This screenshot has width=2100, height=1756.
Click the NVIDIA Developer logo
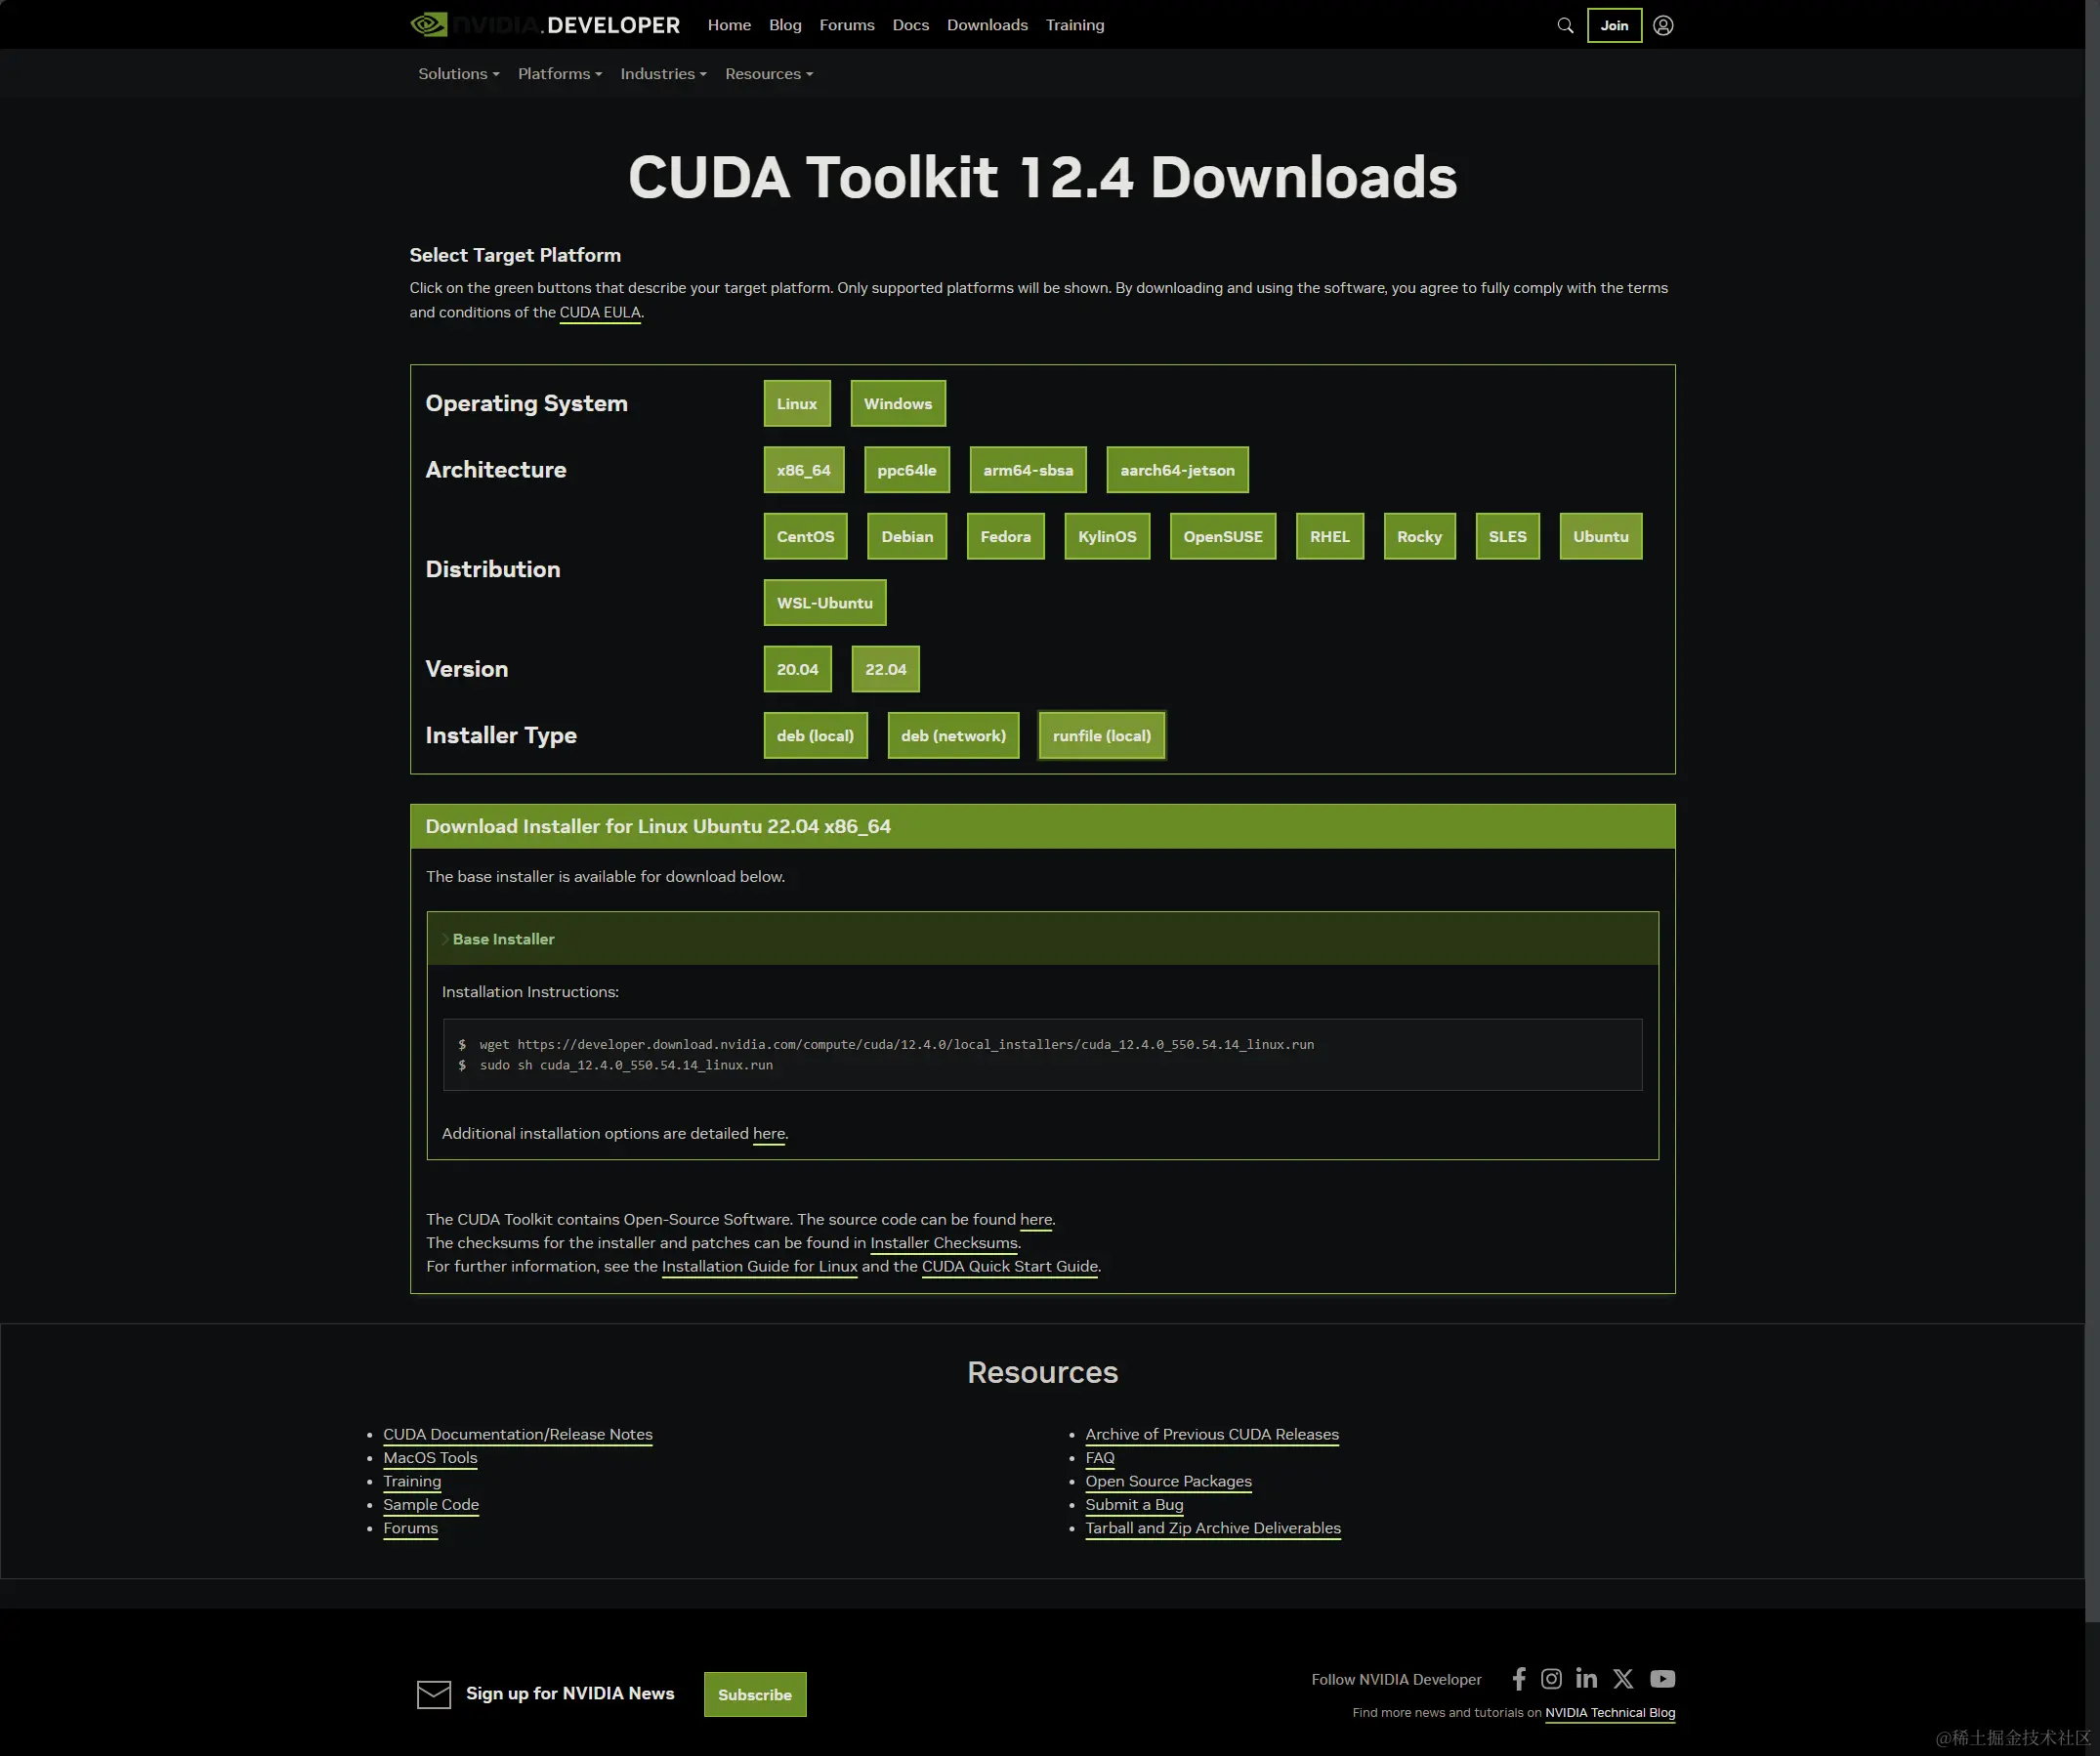pyautogui.click(x=545, y=25)
